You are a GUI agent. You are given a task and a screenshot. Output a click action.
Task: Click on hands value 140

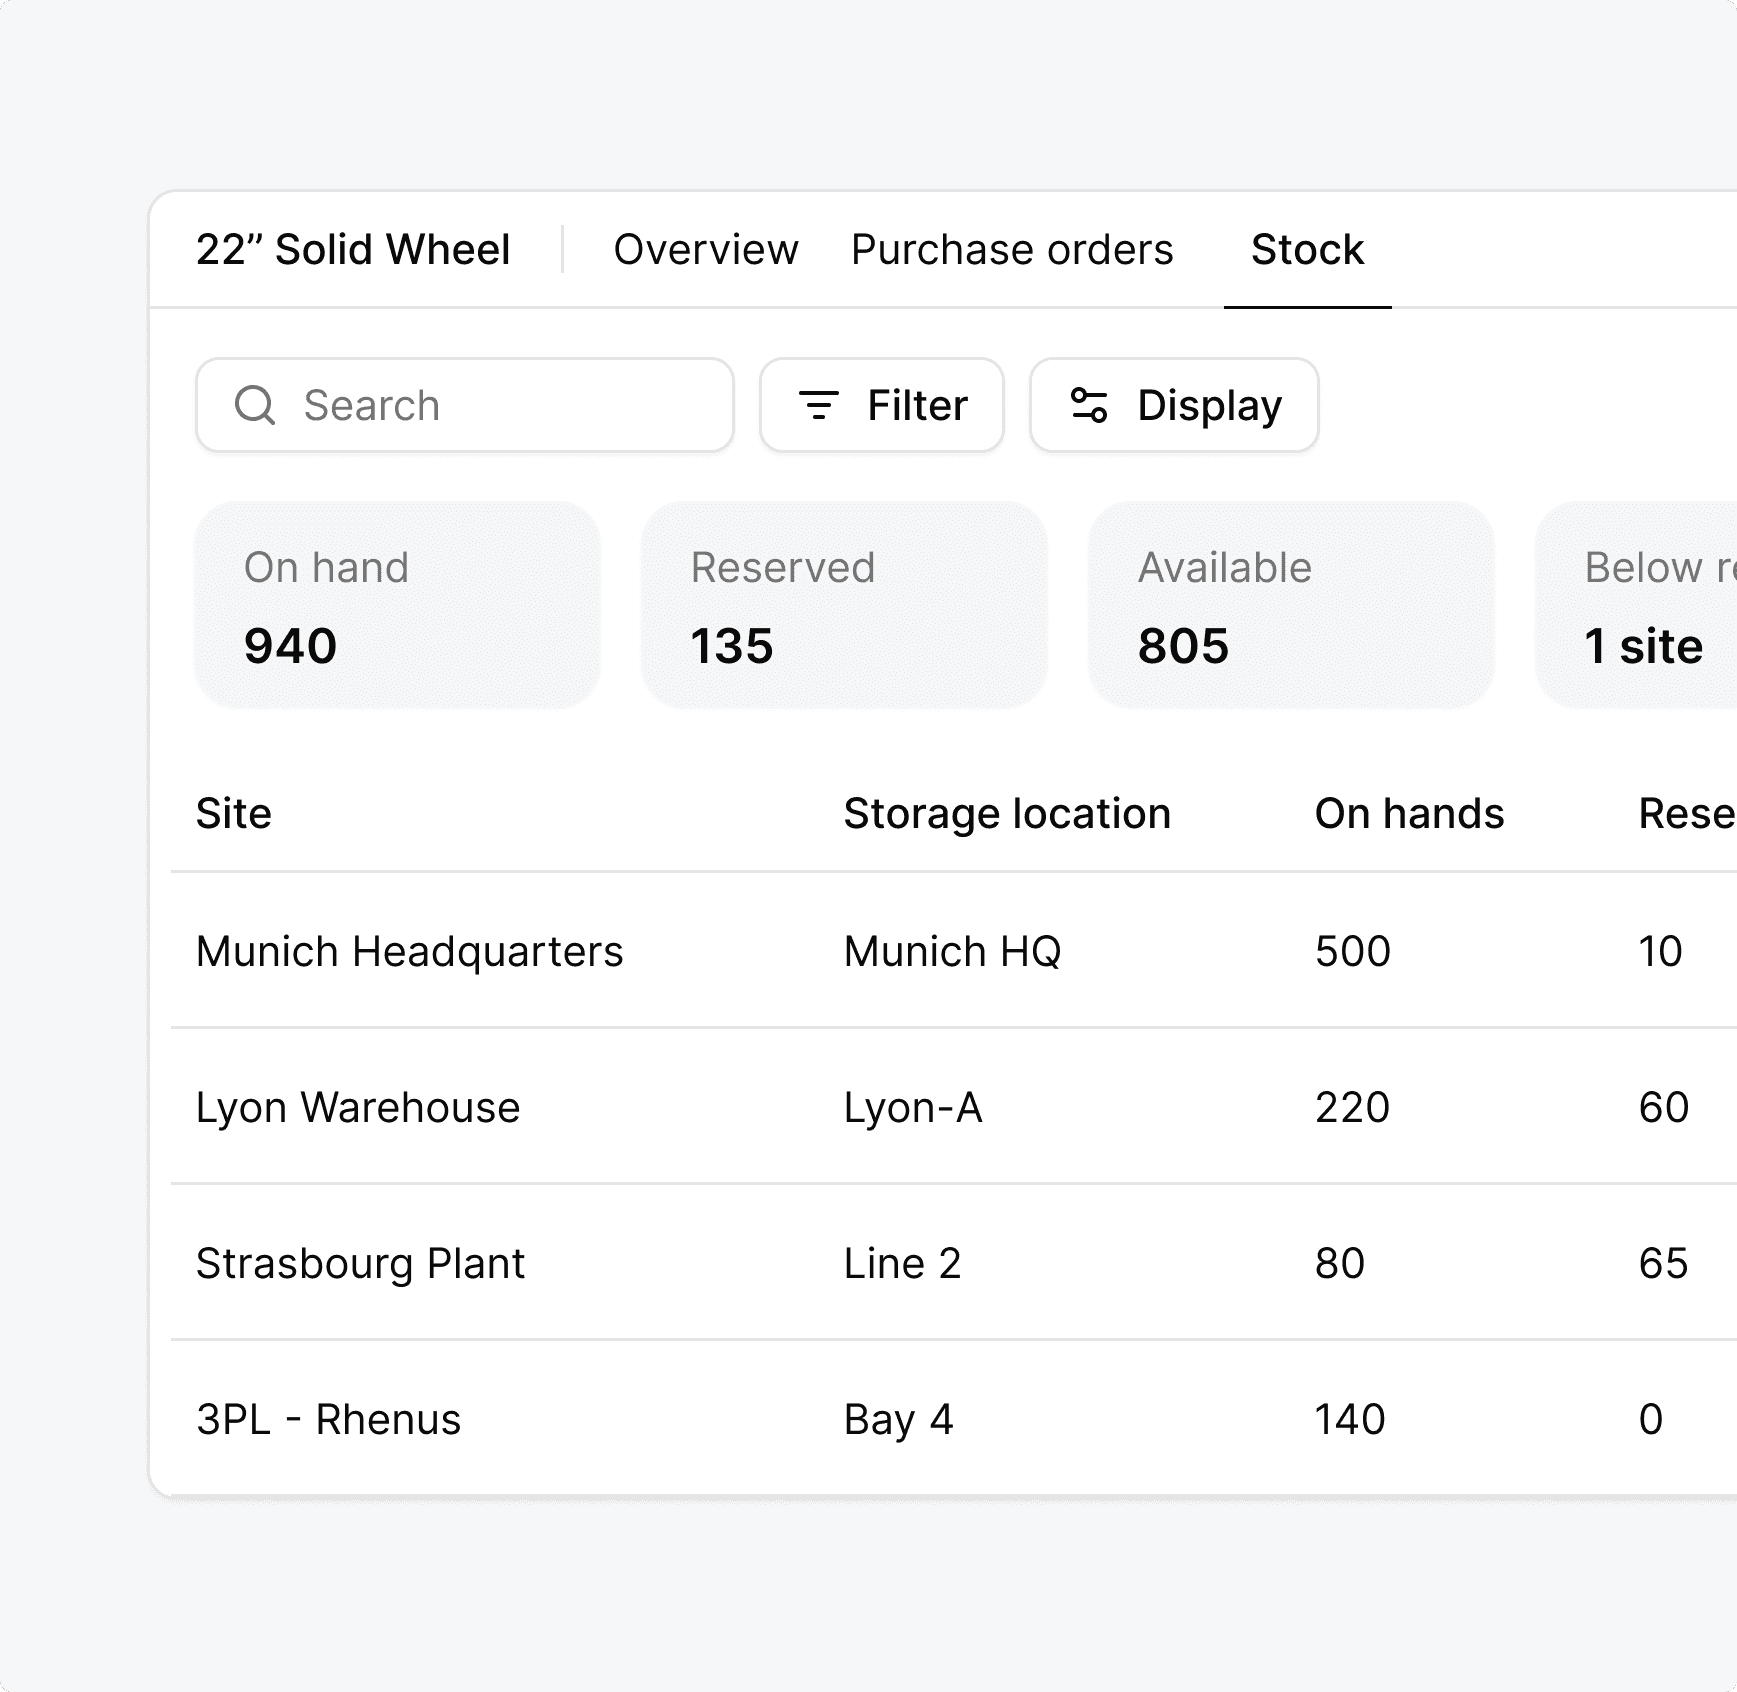pyautogui.click(x=1350, y=1419)
